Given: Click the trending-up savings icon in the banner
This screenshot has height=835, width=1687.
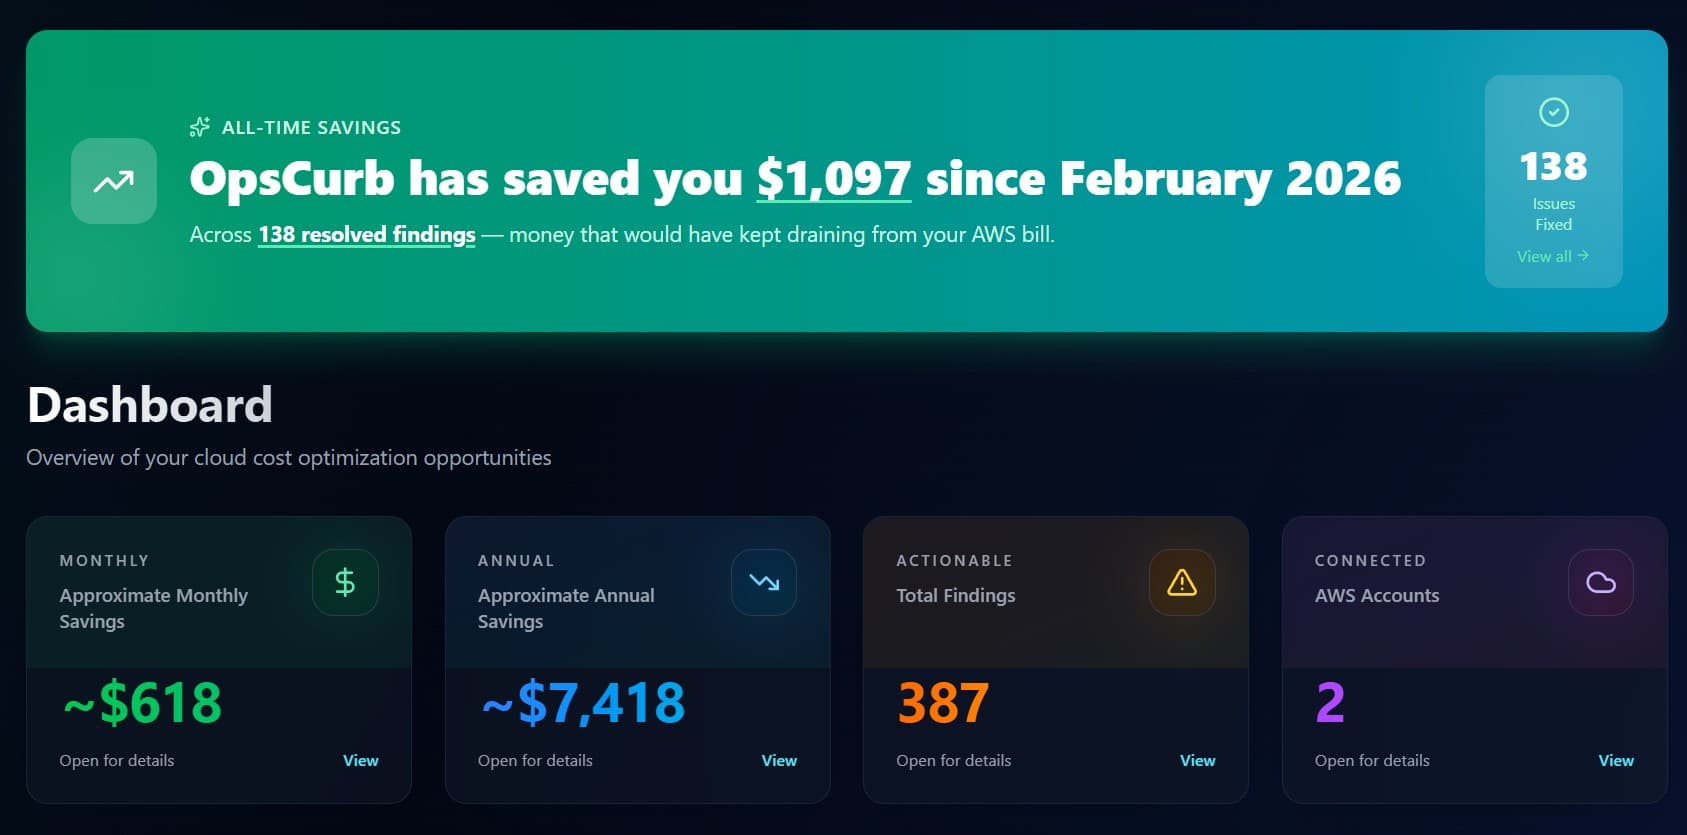Looking at the screenshot, I should pyautogui.click(x=113, y=181).
